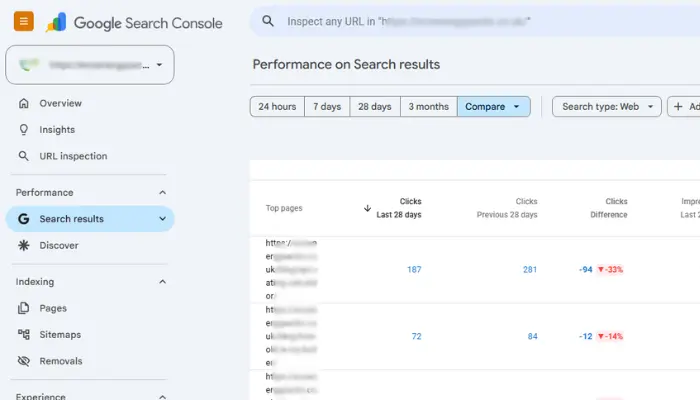700x400 pixels.
Task: Open Overview in the sidebar
Action: coord(60,103)
